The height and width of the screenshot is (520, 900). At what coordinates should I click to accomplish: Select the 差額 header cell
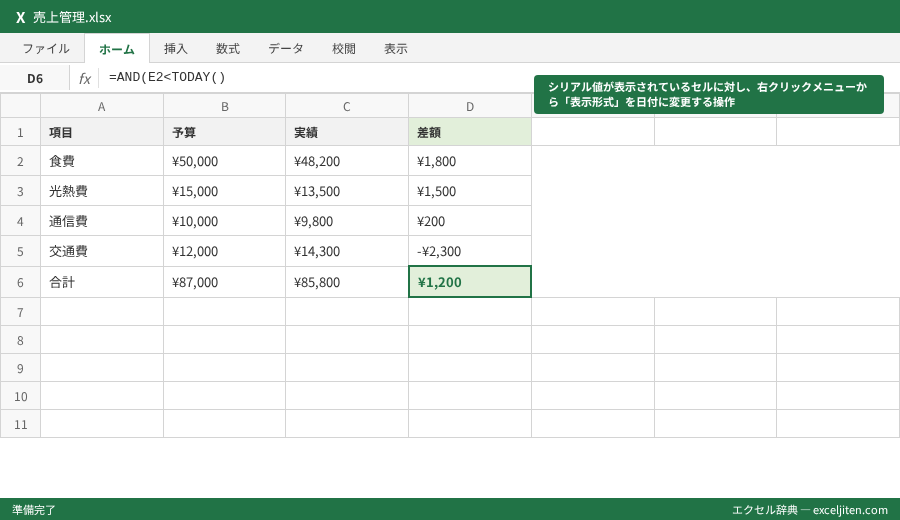[x=470, y=132]
